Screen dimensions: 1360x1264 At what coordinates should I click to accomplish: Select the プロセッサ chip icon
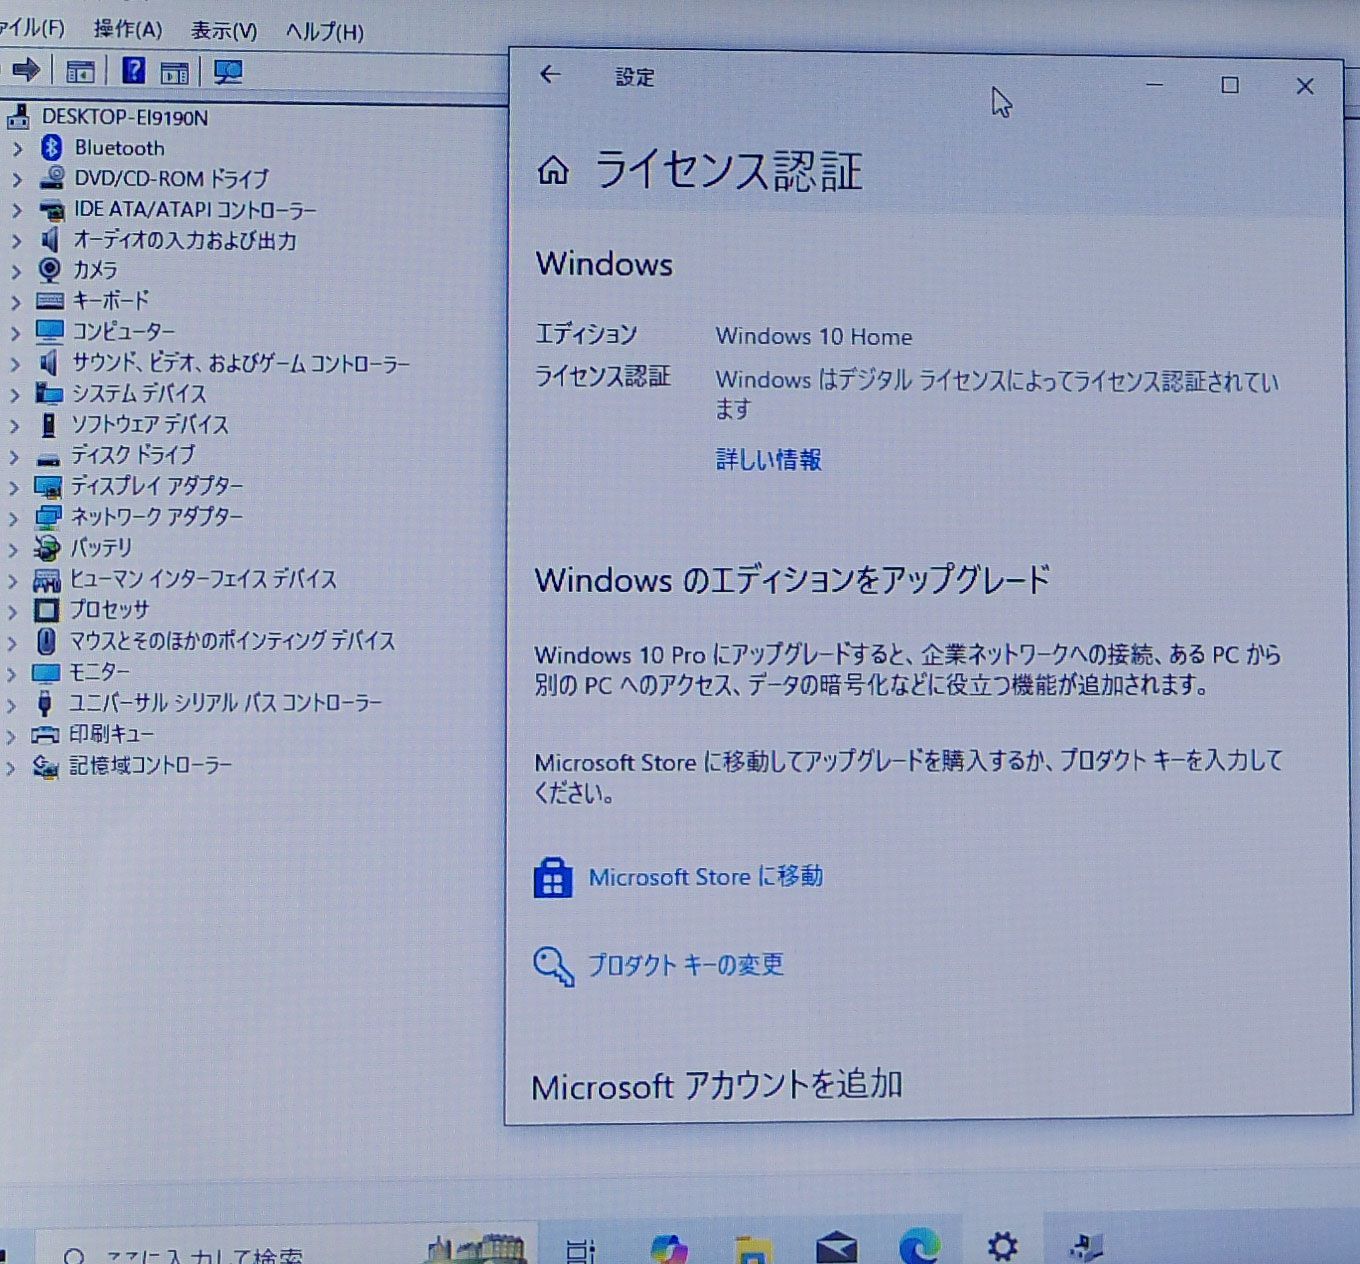click(x=47, y=609)
